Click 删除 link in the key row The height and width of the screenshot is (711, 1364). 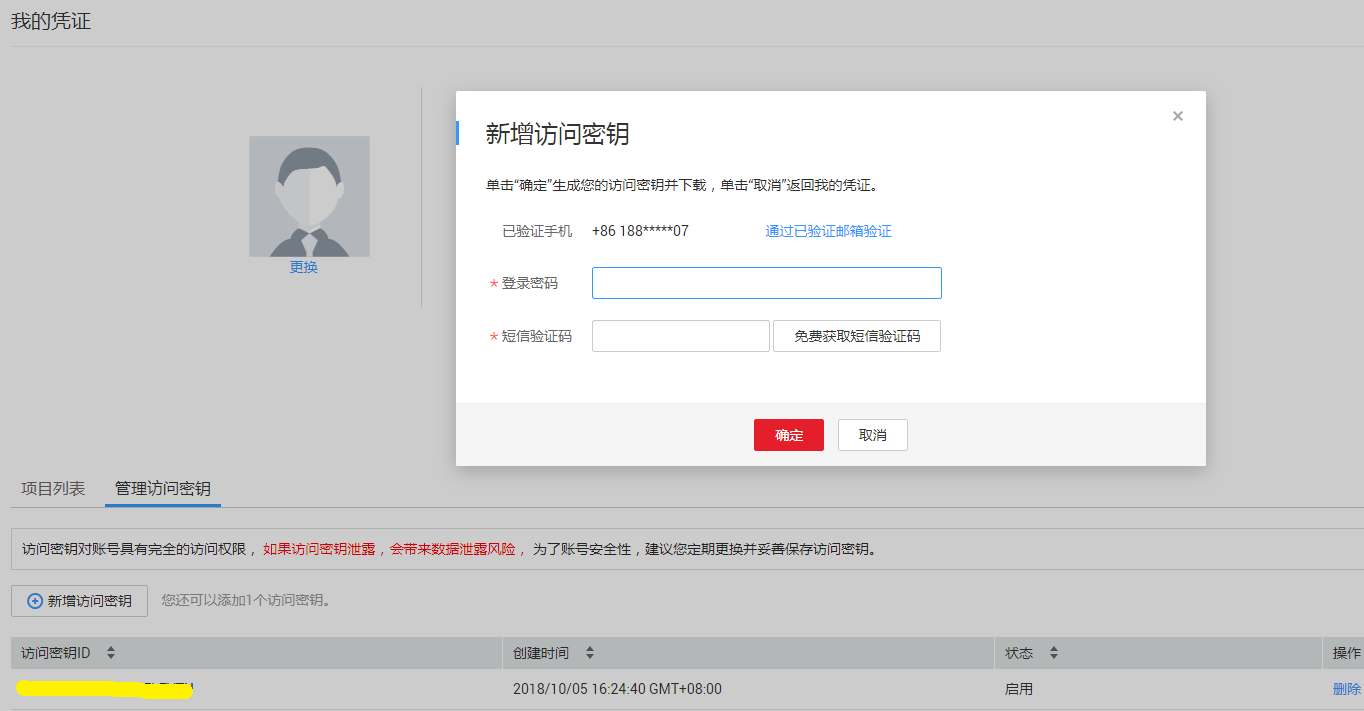point(1346,689)
